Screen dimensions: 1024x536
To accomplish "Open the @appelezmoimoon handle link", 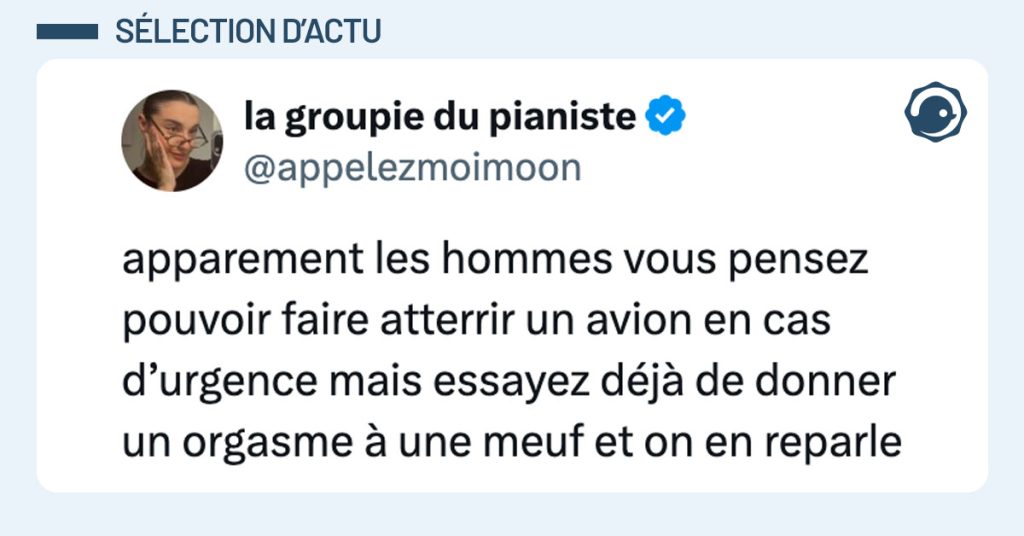I will click(412, 167).
